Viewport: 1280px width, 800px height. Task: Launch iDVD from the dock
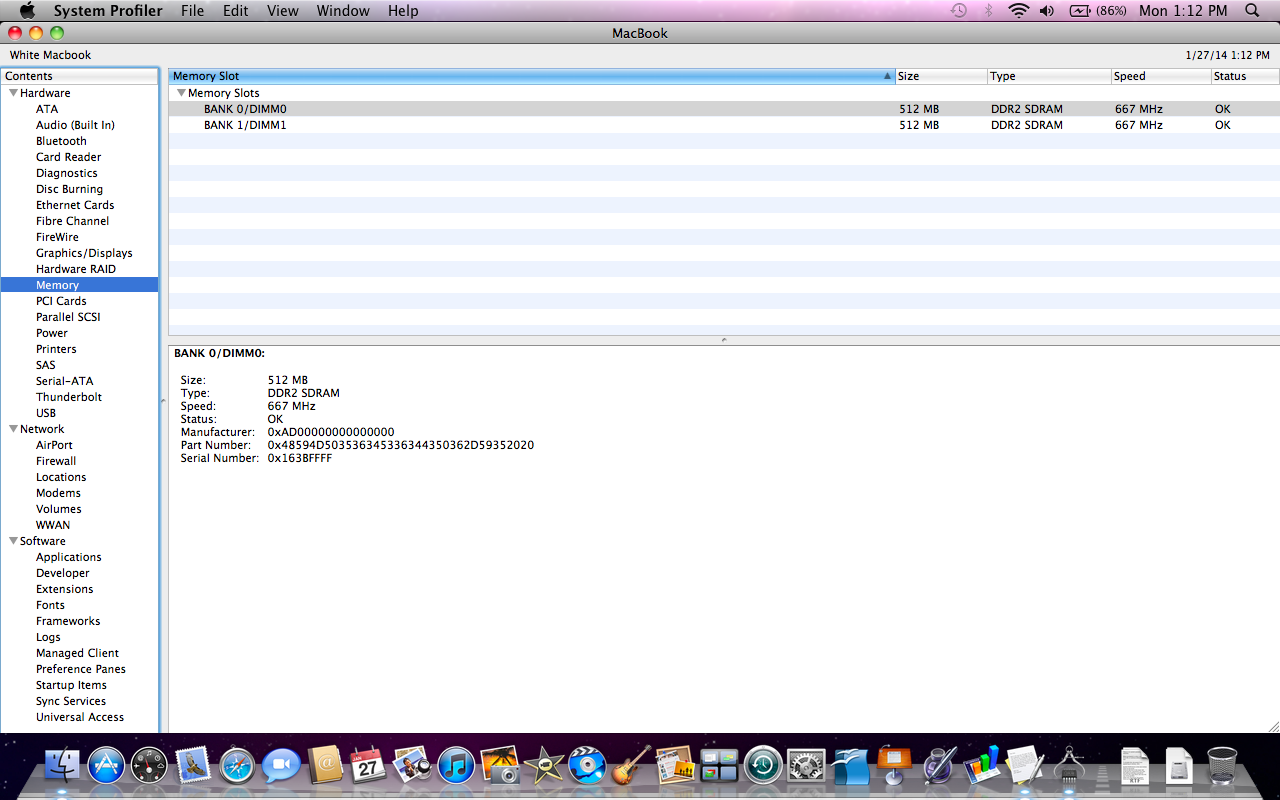click(x=587, y=767)
